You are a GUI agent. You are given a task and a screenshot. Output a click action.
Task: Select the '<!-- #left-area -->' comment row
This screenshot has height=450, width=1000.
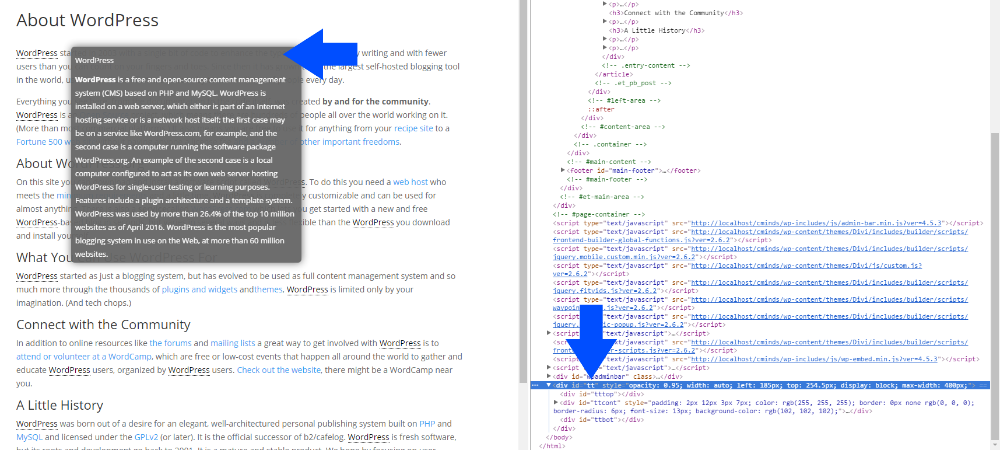[x=624, y=101]
